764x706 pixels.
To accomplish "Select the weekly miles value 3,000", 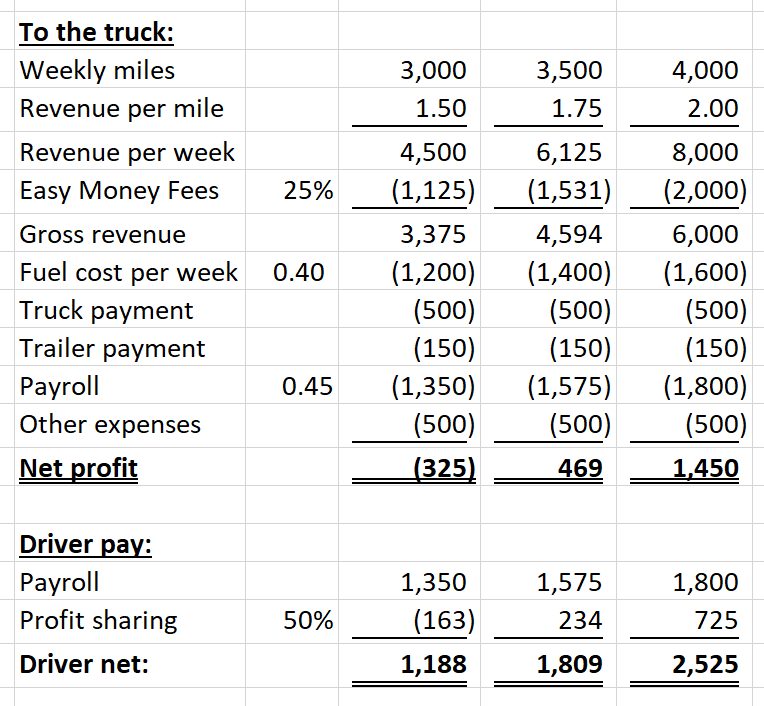I will [433, 70].
